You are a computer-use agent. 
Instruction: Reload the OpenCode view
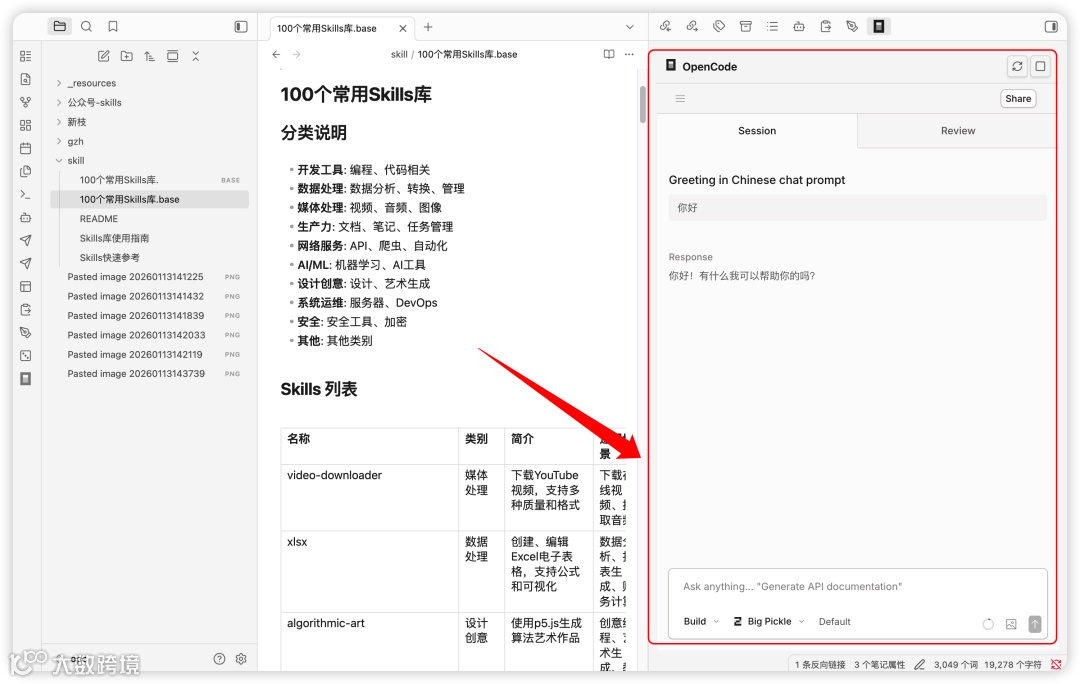1017,67
